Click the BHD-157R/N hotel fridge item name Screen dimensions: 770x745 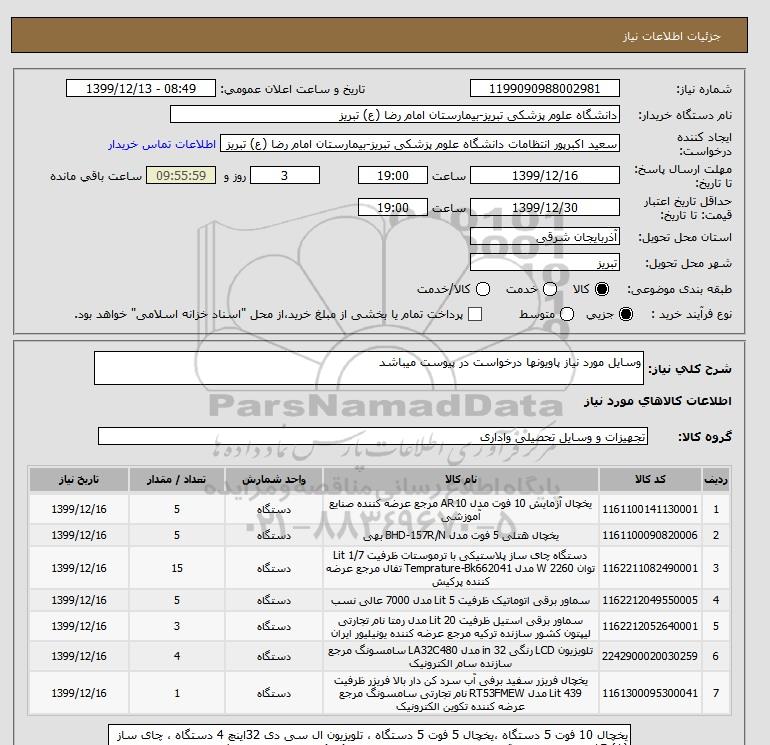click(x=461, y=535)
